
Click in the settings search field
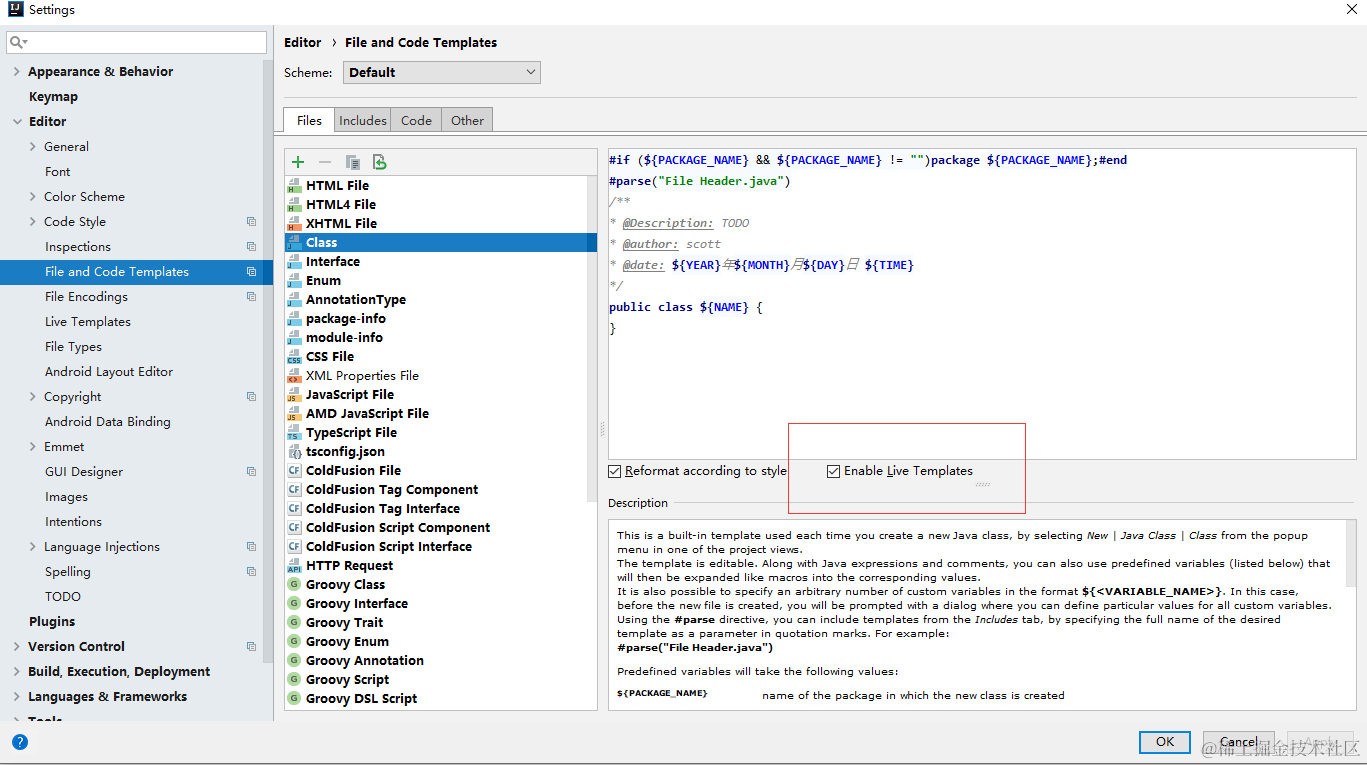click(x=137, y=43)
